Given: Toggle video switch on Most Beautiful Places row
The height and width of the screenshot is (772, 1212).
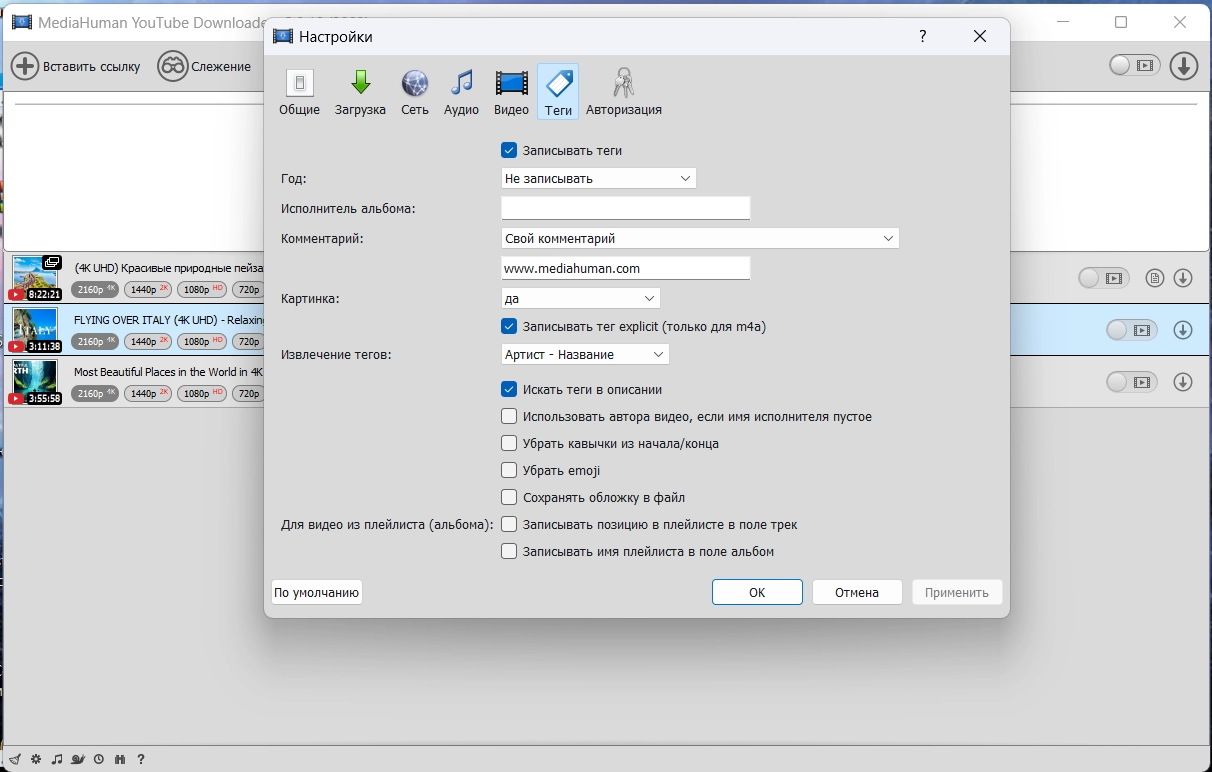Looking at the screenshot, I should pyautogui.click(x=1131, y=382).
